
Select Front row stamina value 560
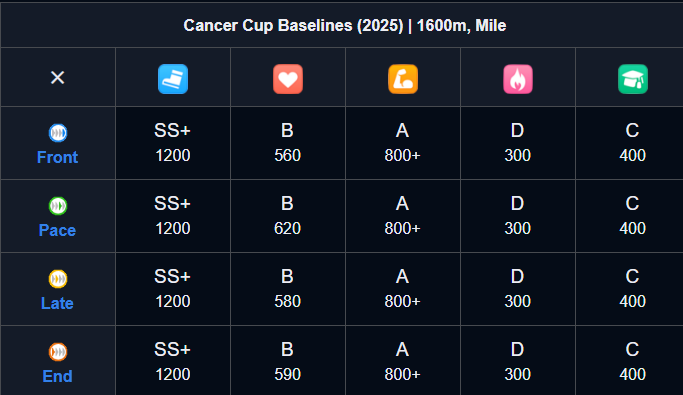coord(287,155)
